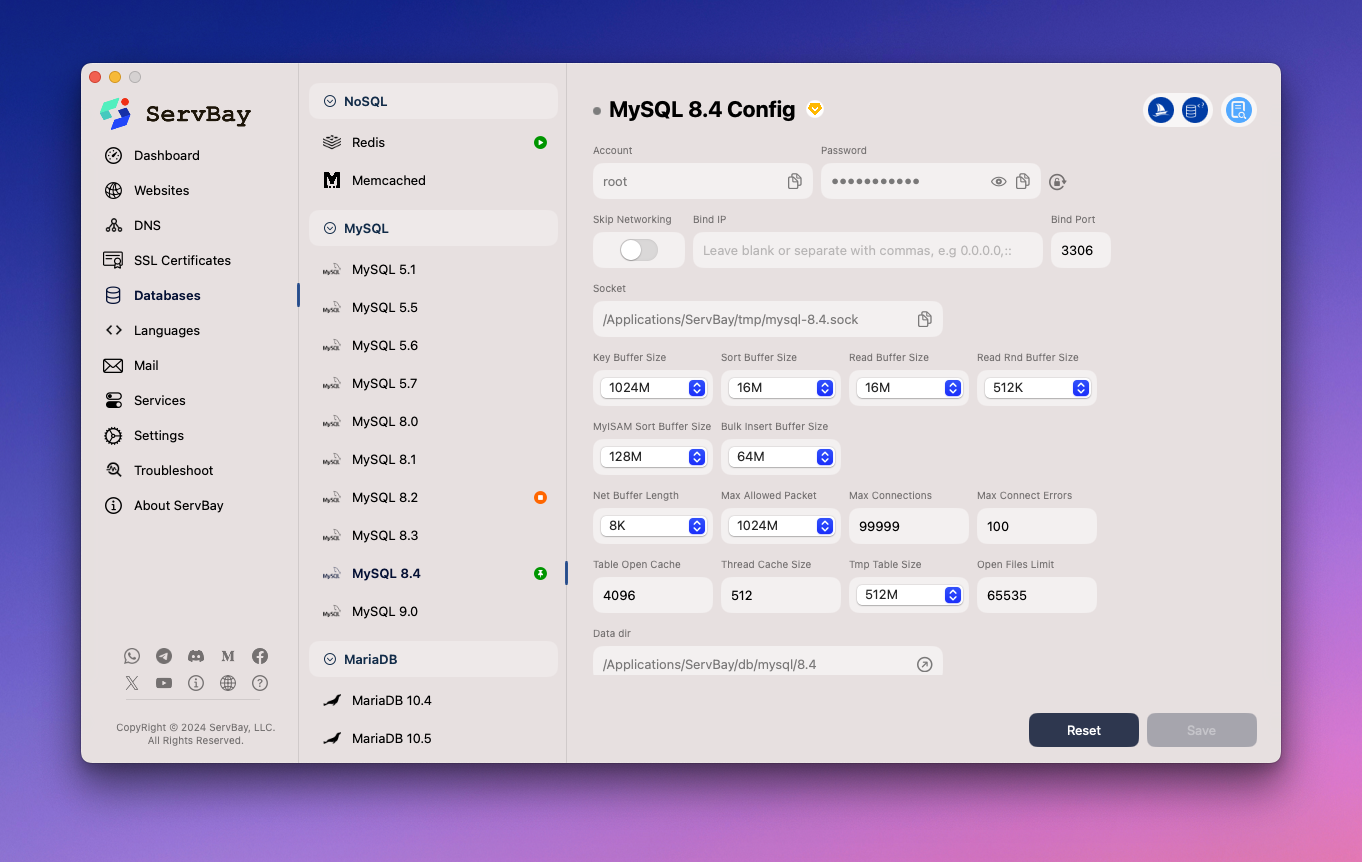Select Redis in the database list

click(433, 142)
